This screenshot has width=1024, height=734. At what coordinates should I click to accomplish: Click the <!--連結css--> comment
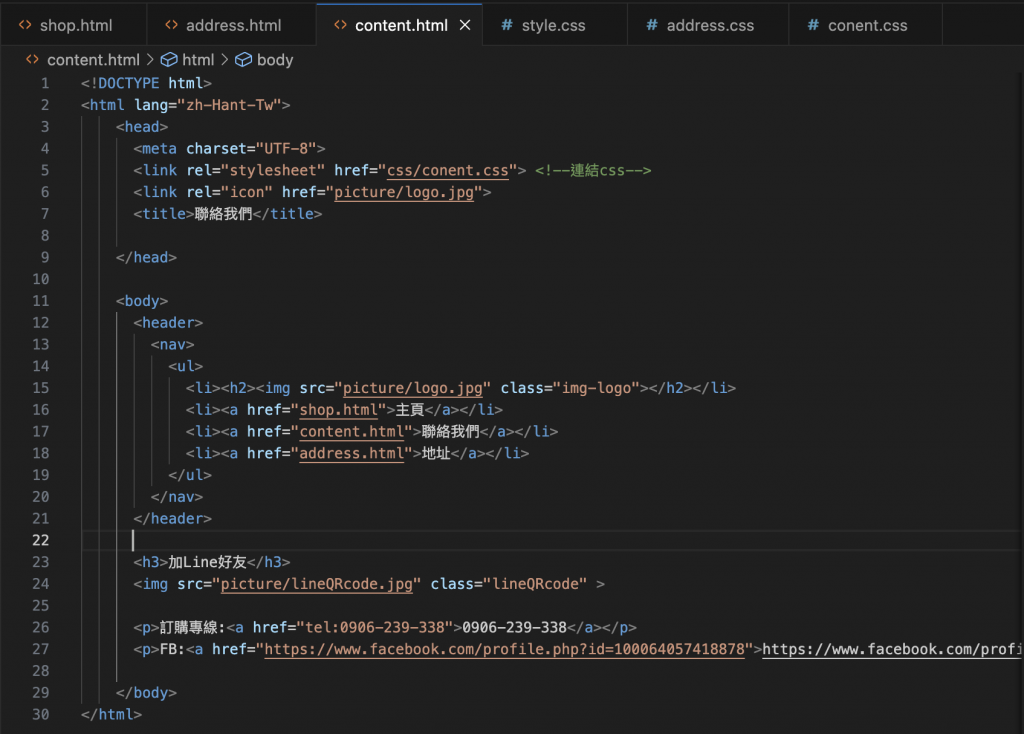click(593, 170)
